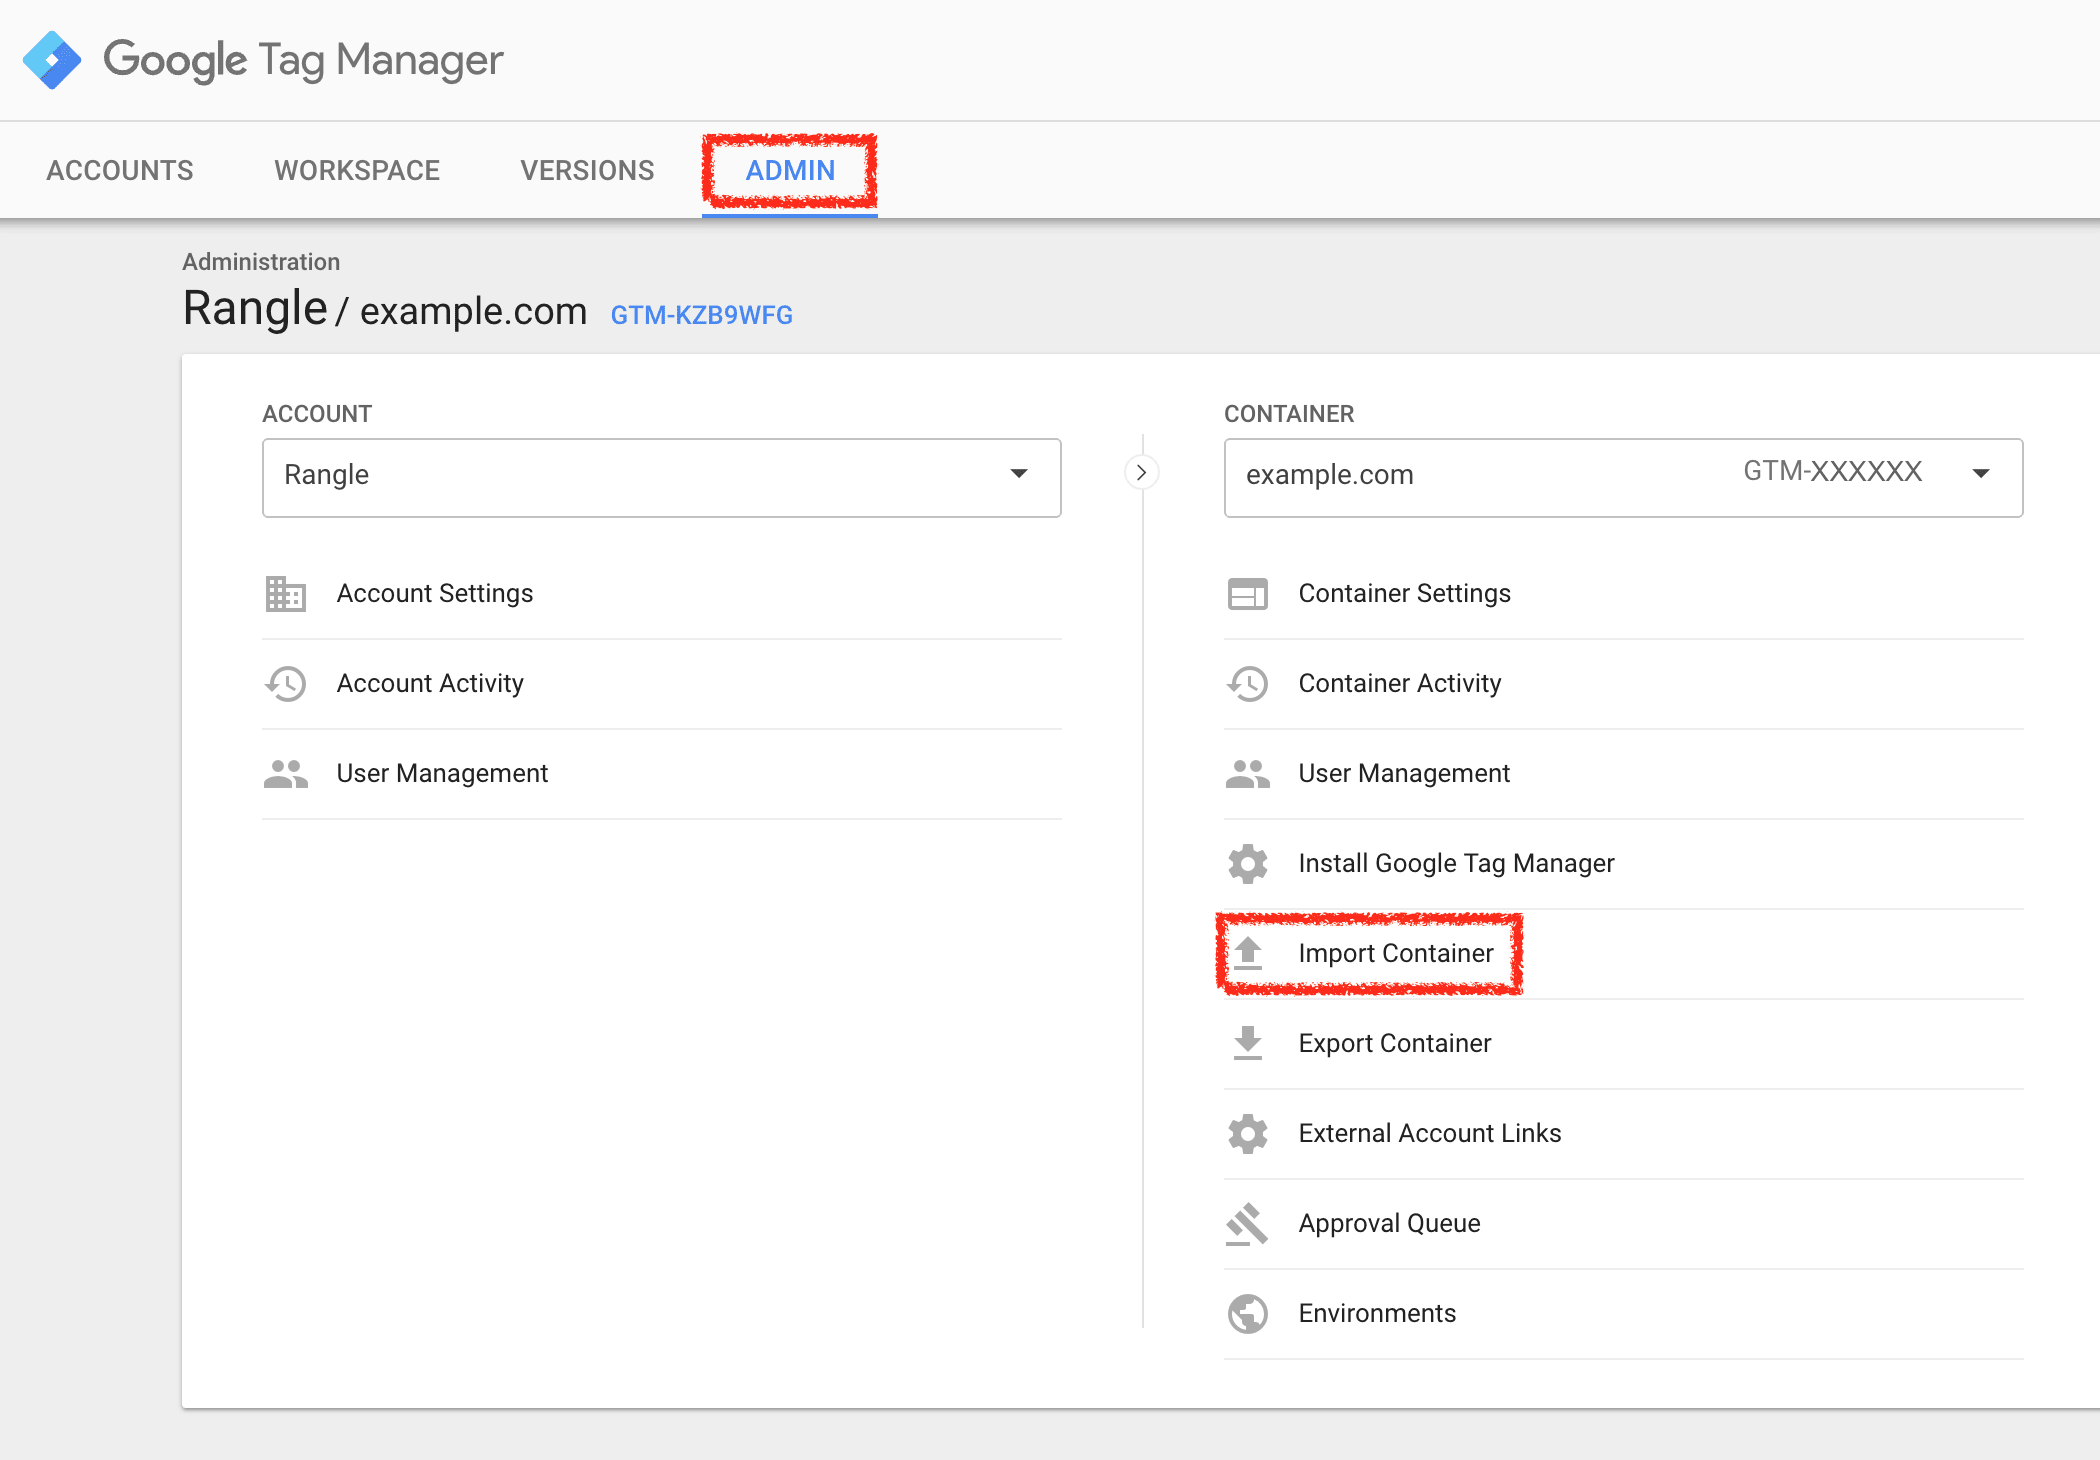Click the Import Container upload icon
This screenshot has width=2100, height=1460.
pyautogui.click(x=1248, y=954)
